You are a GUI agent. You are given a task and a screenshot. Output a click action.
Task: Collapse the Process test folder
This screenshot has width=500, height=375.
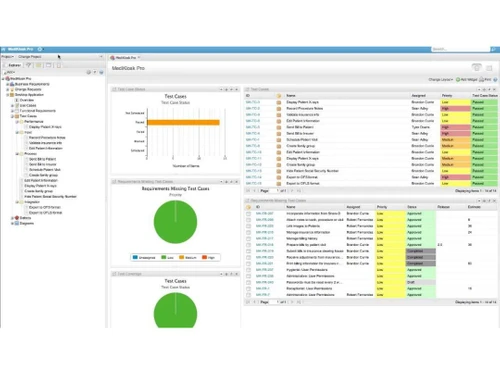[17, 154]
